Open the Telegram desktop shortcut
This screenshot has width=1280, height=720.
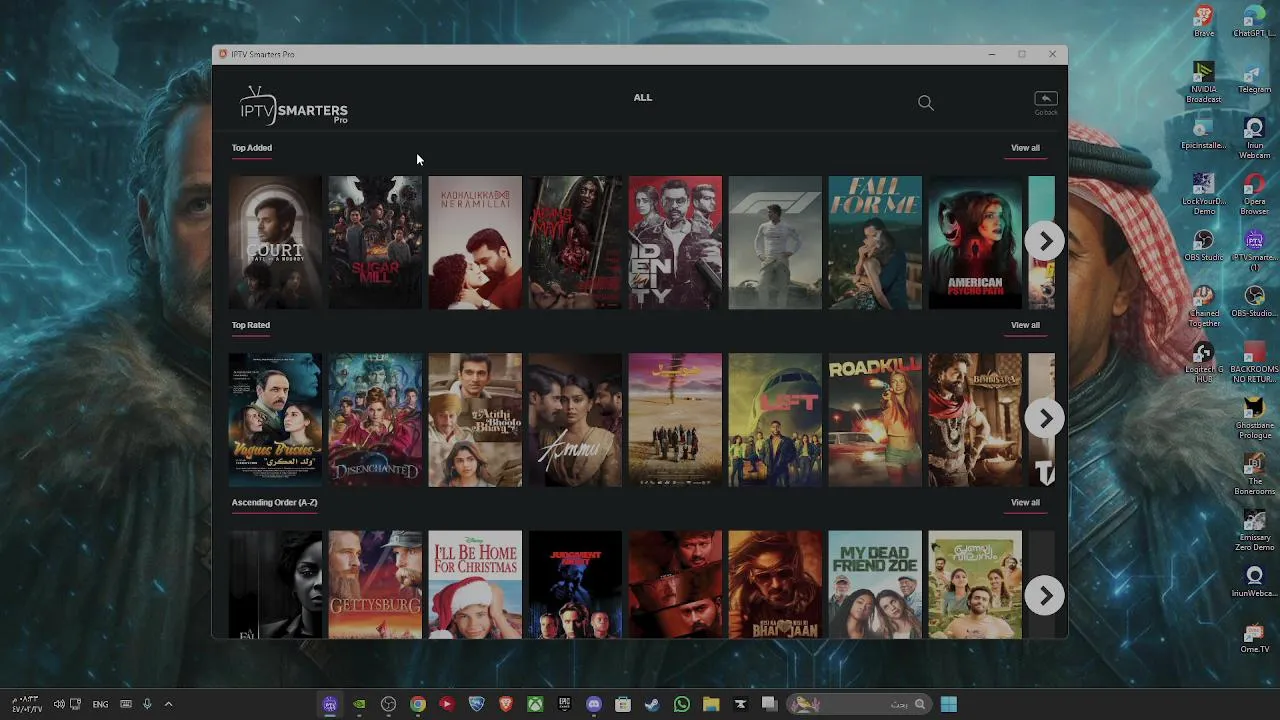click(x=1254, y=78)
